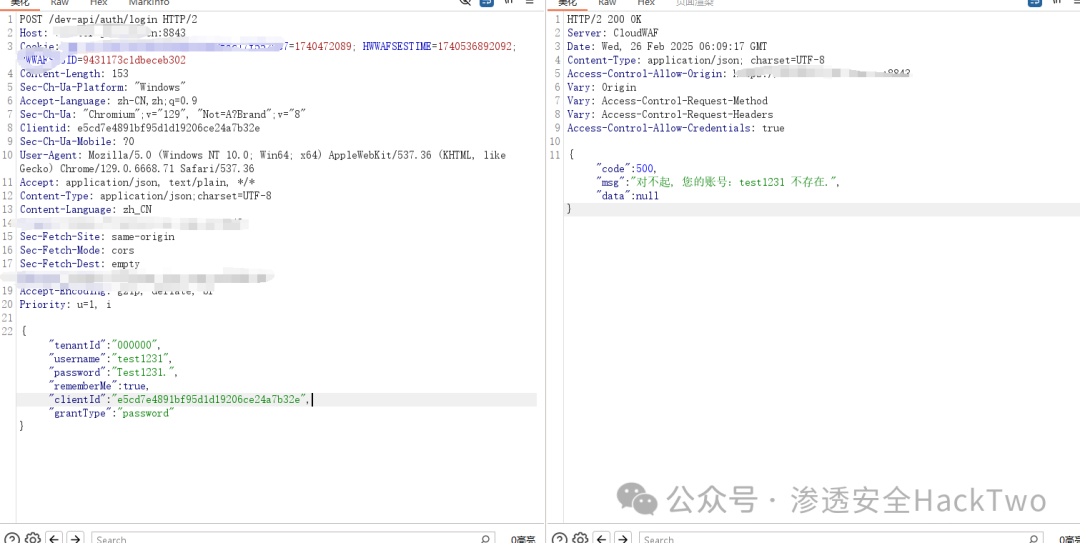The height and width of the screenshot is (543, 1080).
Task: Toggle the blue wrap icon in request pane
Action: click(487, 2)
